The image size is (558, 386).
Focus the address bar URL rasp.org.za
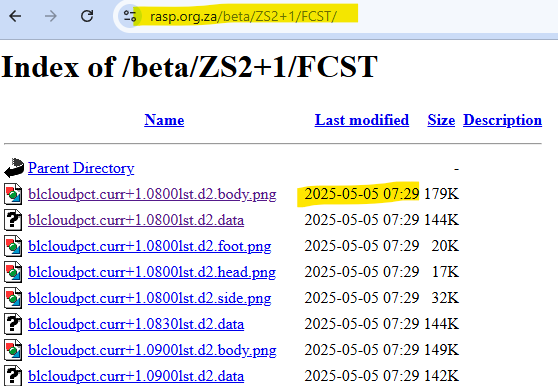[243, 16]
